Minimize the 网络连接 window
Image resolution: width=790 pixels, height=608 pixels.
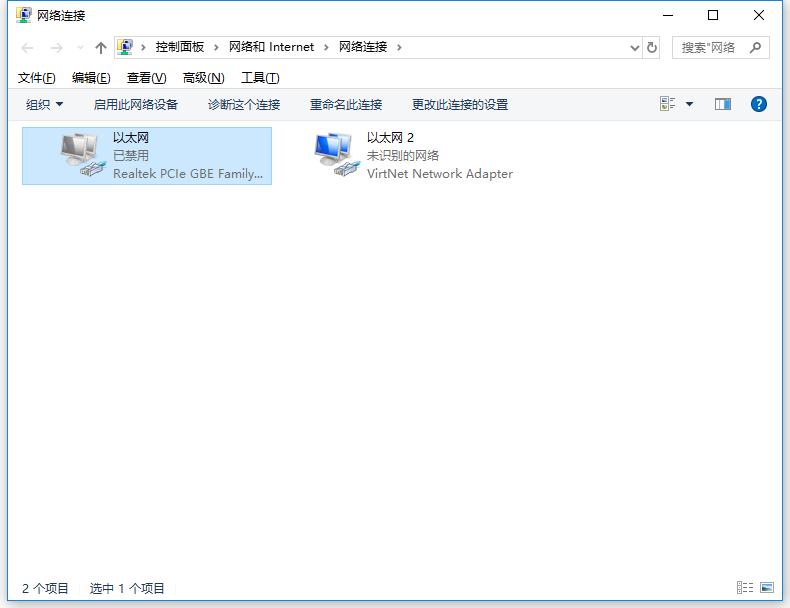(668, 15)
